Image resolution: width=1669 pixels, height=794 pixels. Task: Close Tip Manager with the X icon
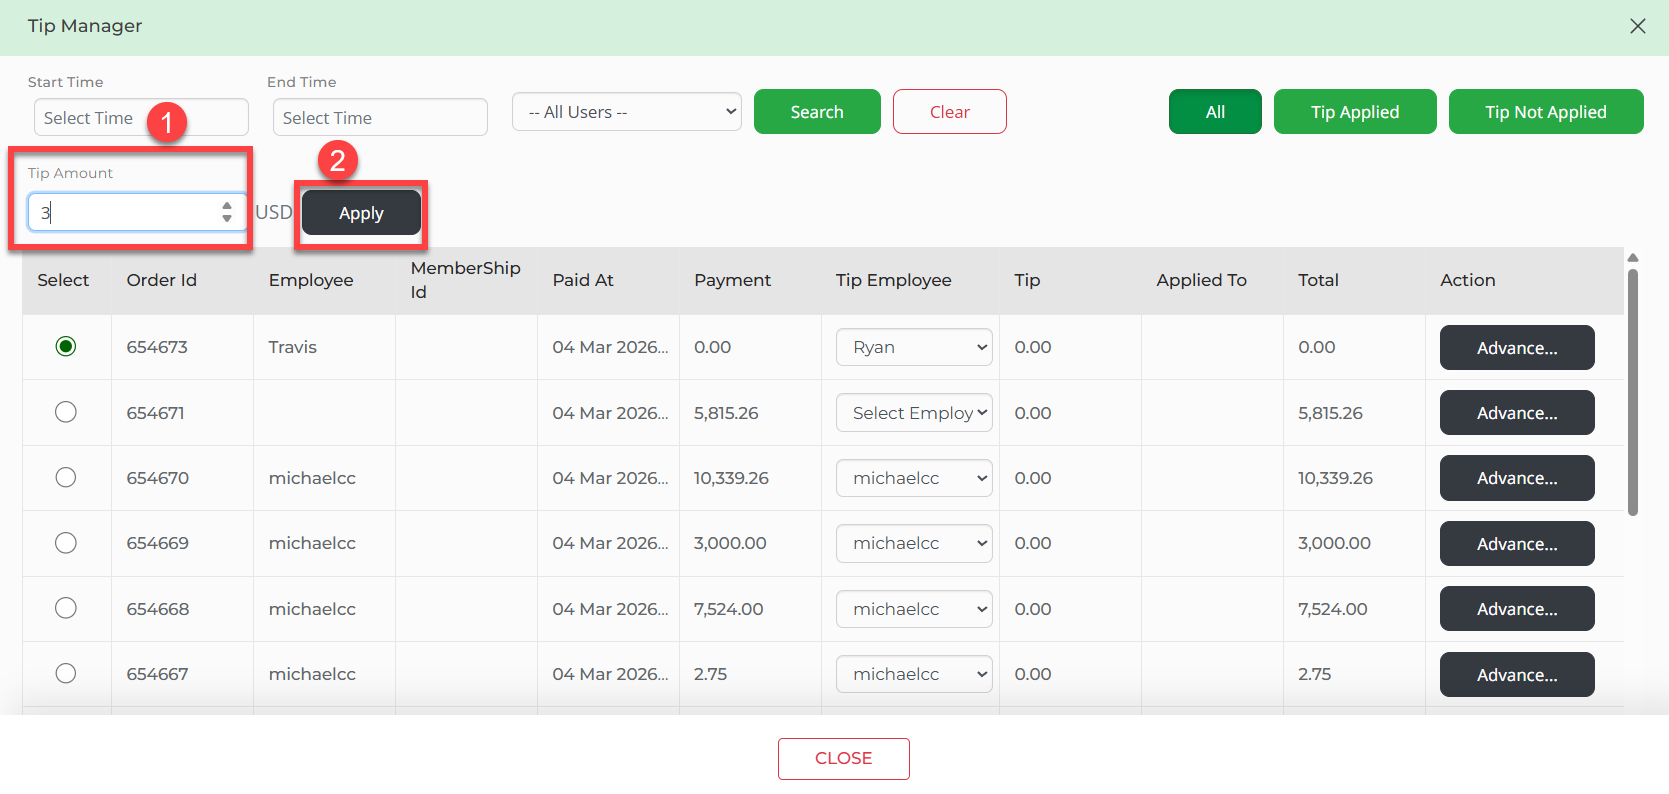pos(1637,26)
